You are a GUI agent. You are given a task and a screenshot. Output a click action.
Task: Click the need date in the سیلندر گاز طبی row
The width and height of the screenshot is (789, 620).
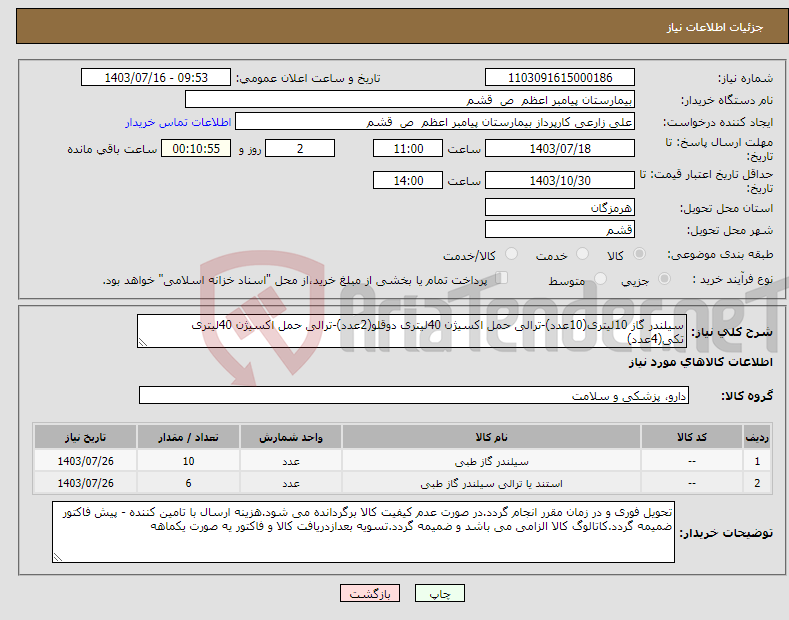(x=85, y=461)
